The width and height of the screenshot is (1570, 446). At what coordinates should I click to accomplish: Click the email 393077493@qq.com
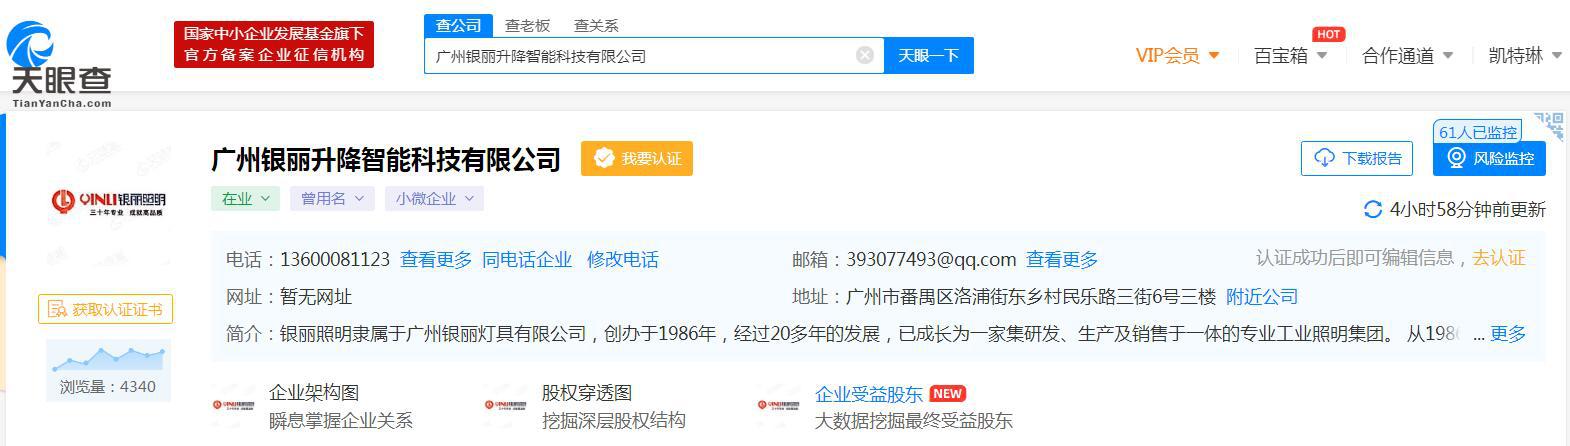tap(931, 260)
